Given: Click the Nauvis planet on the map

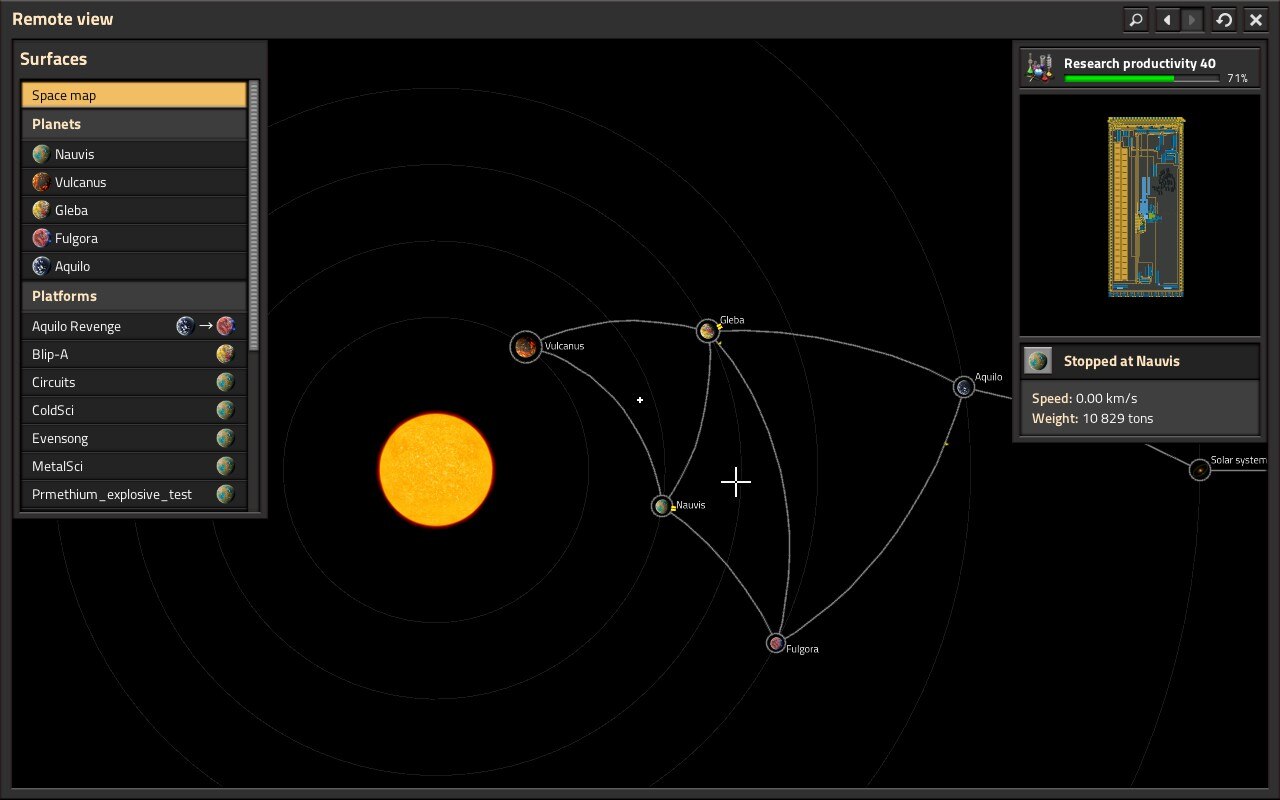Looking at the screenshot, I should point(662,506).
